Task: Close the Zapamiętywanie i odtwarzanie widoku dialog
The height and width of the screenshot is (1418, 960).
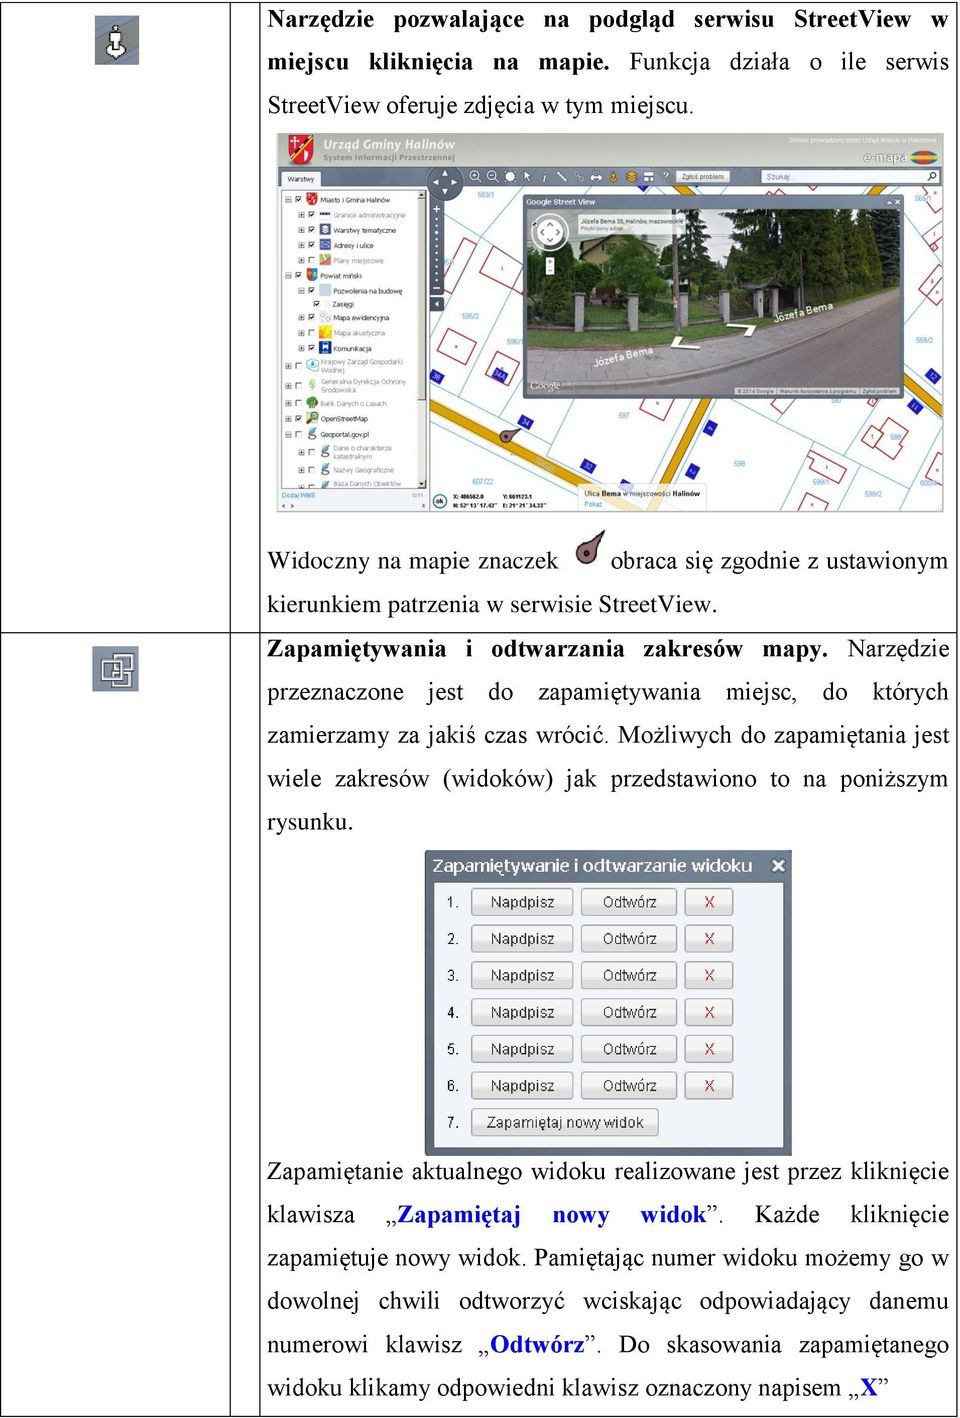Action: pyautogui.click(x=778, y=866)
